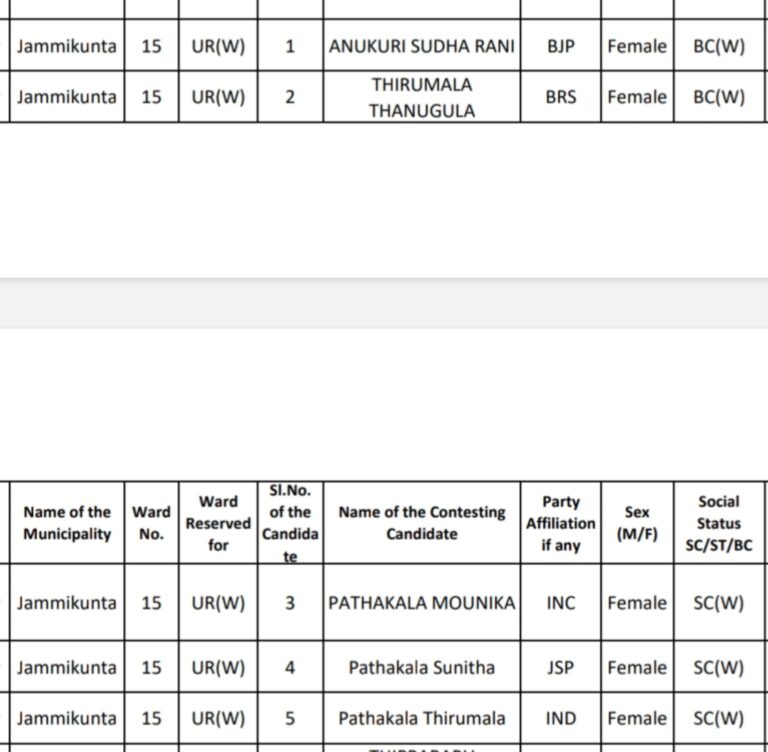Click UR(W) in the Sunitha row
Image resolution: width=768 pixels, height=752 pixels.
coord(218,667)
